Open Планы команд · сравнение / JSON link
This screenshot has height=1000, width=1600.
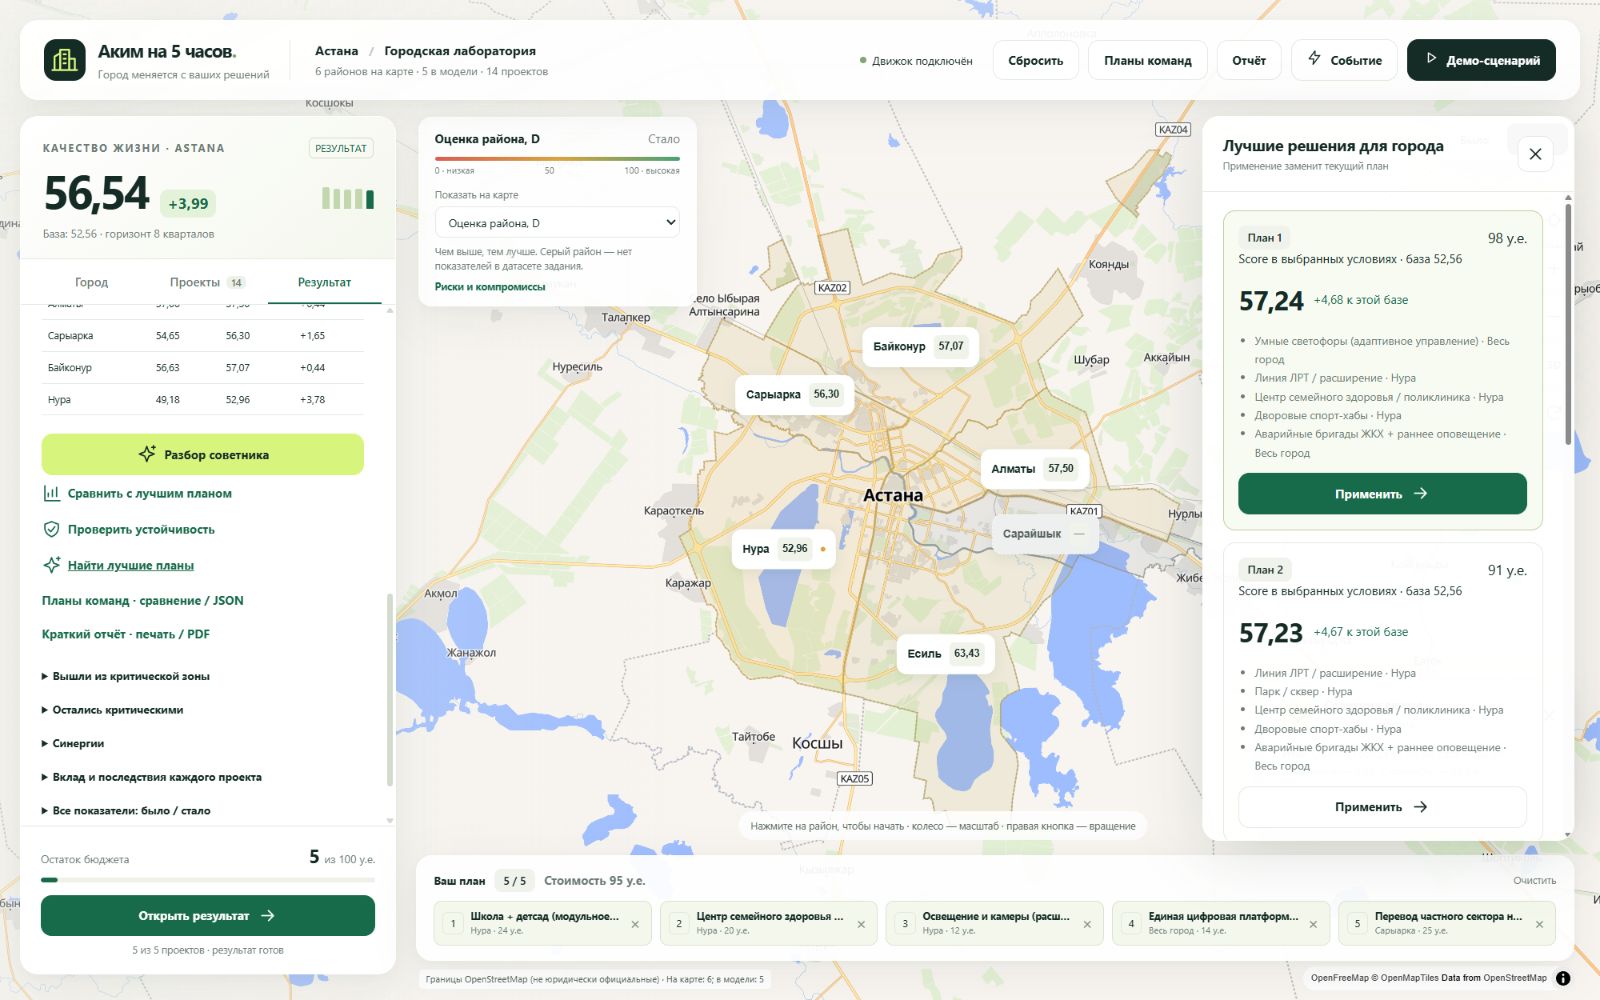[x=142, y=601]
